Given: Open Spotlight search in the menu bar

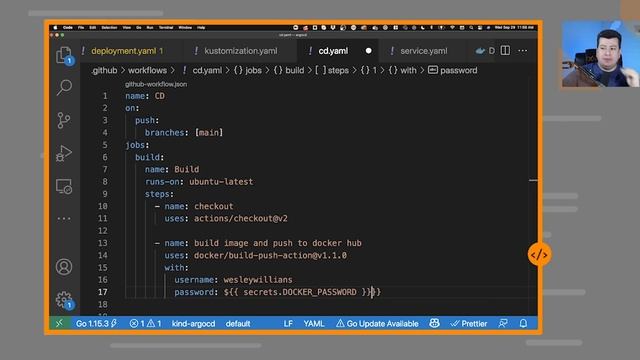Looking at the screenshot, I should tap(471, 27).
